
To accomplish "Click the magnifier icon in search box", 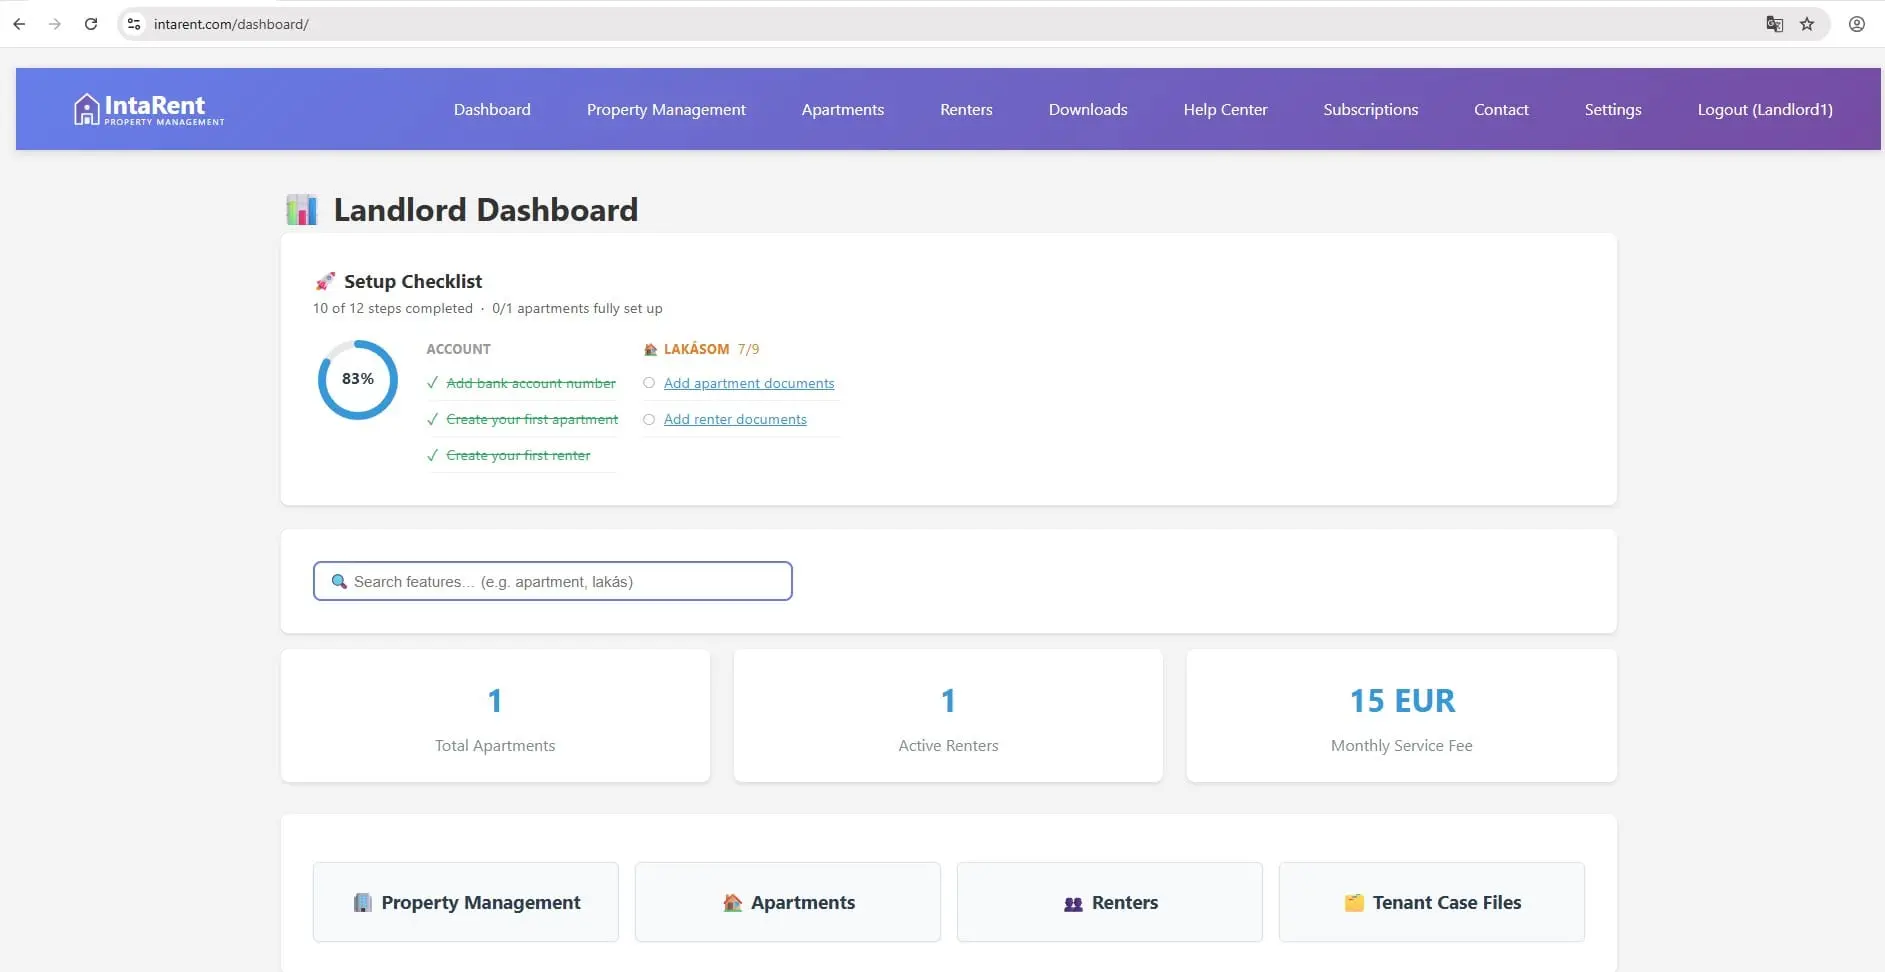I will click(x=339, y=581).
